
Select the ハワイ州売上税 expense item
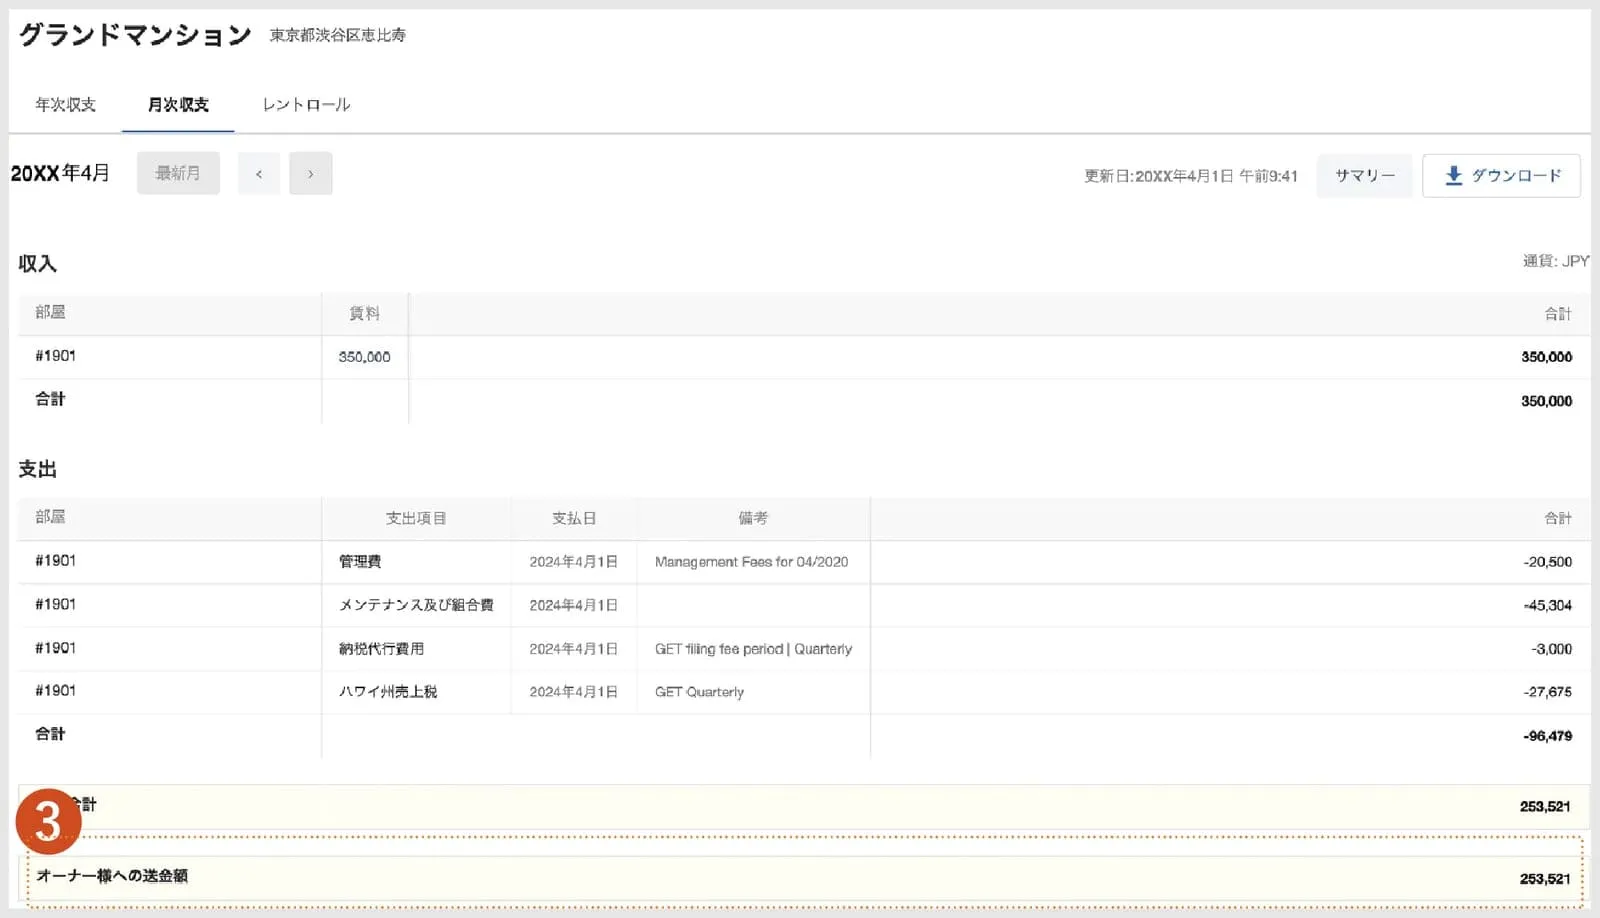click(x=388, y=692)
